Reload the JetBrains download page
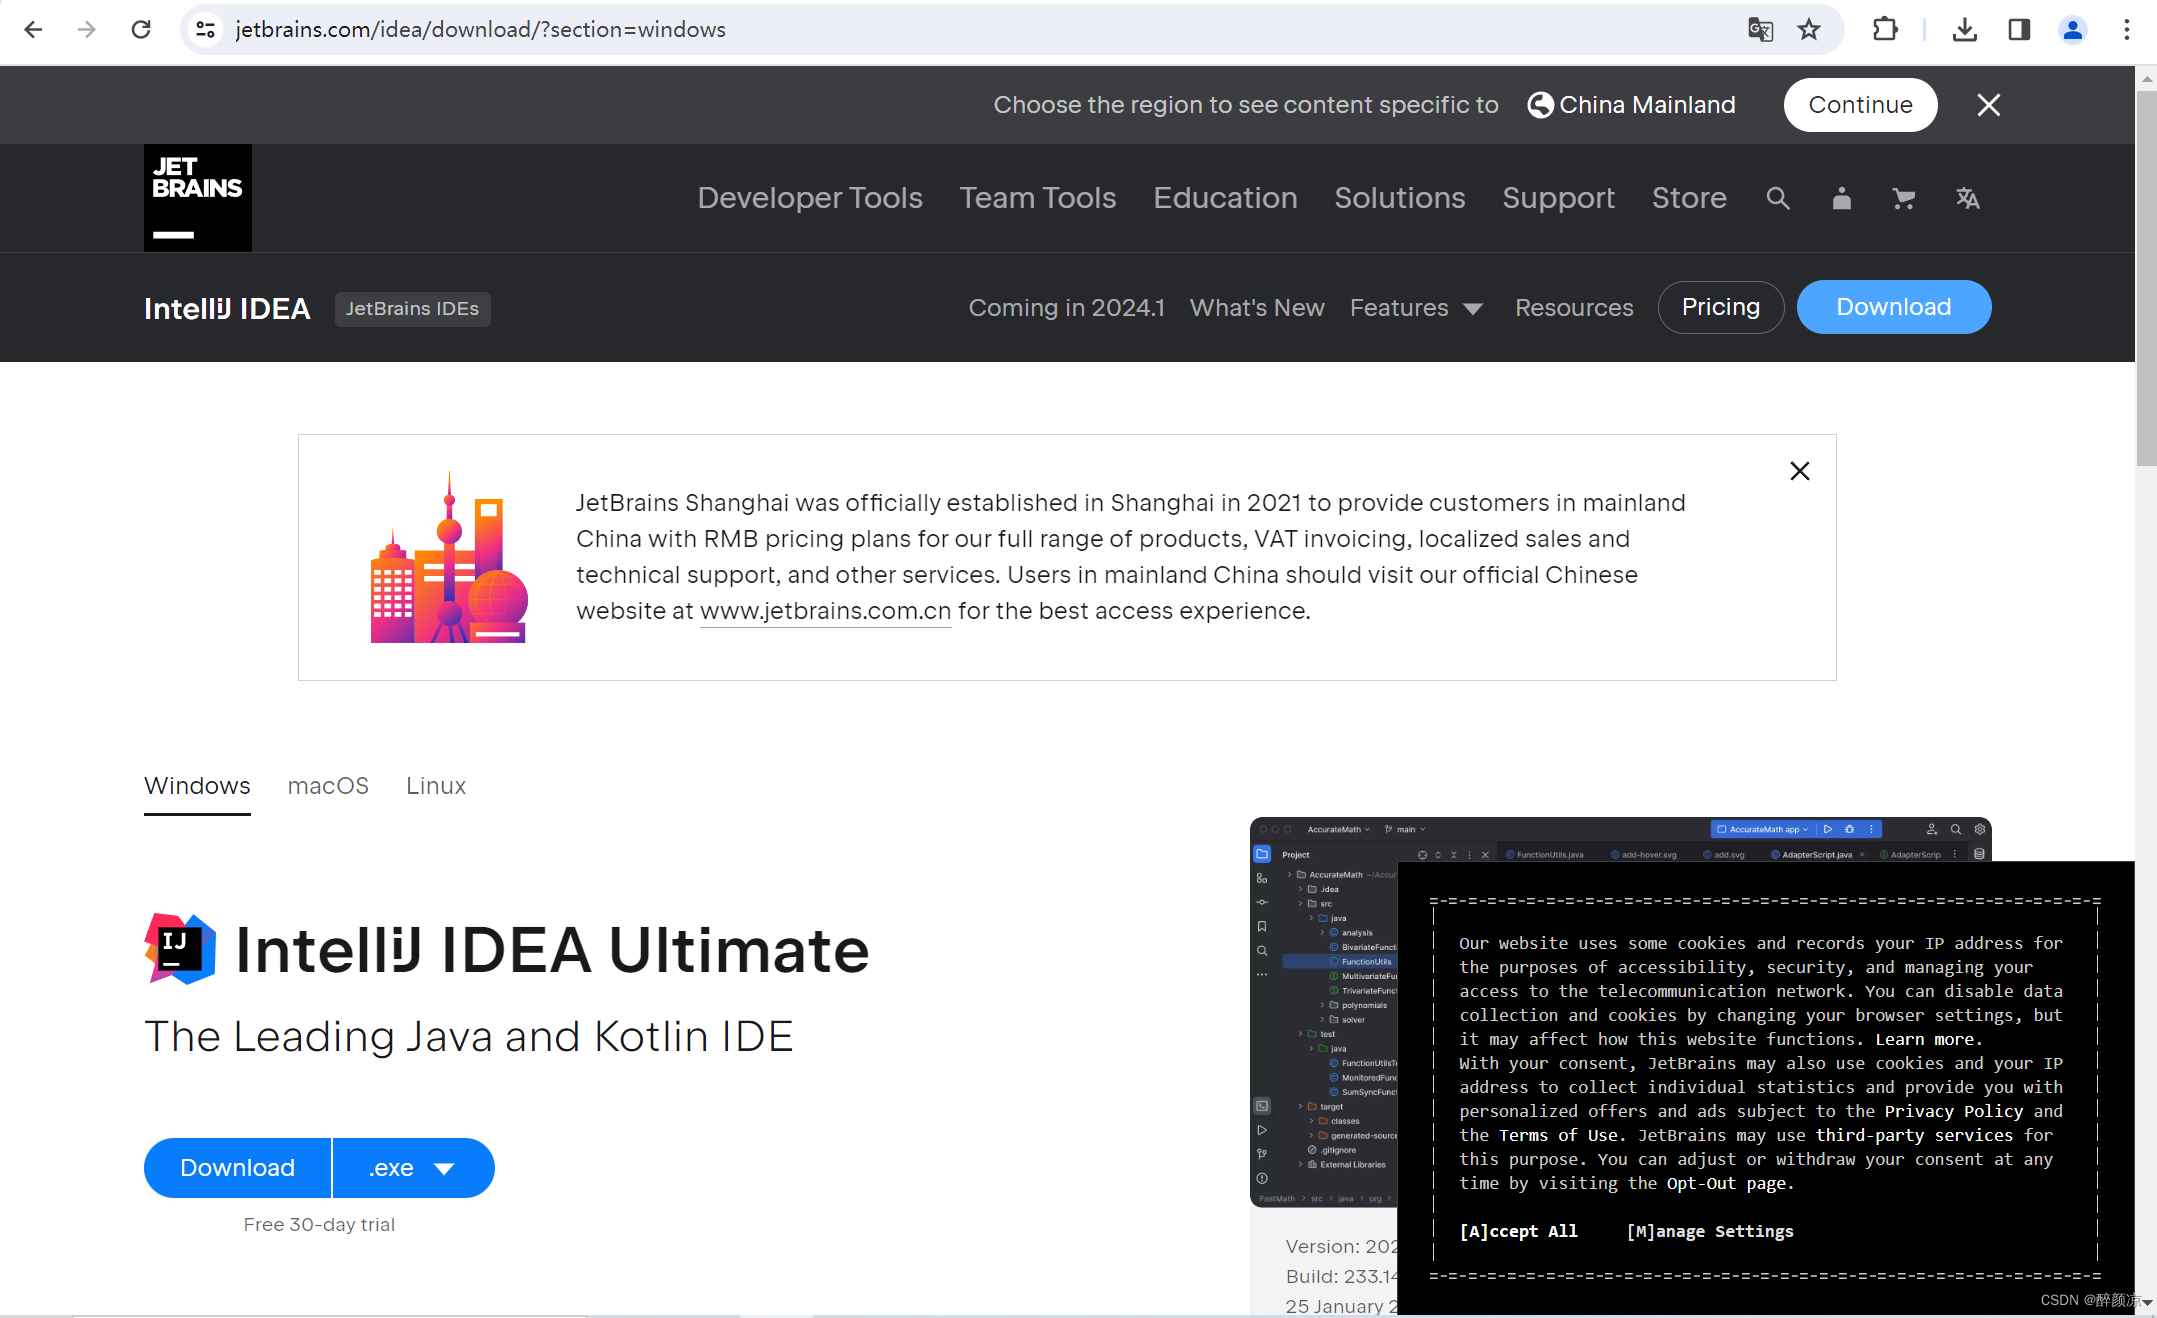Screen dimensions: 2157x1318 click(x=141, y=30)
